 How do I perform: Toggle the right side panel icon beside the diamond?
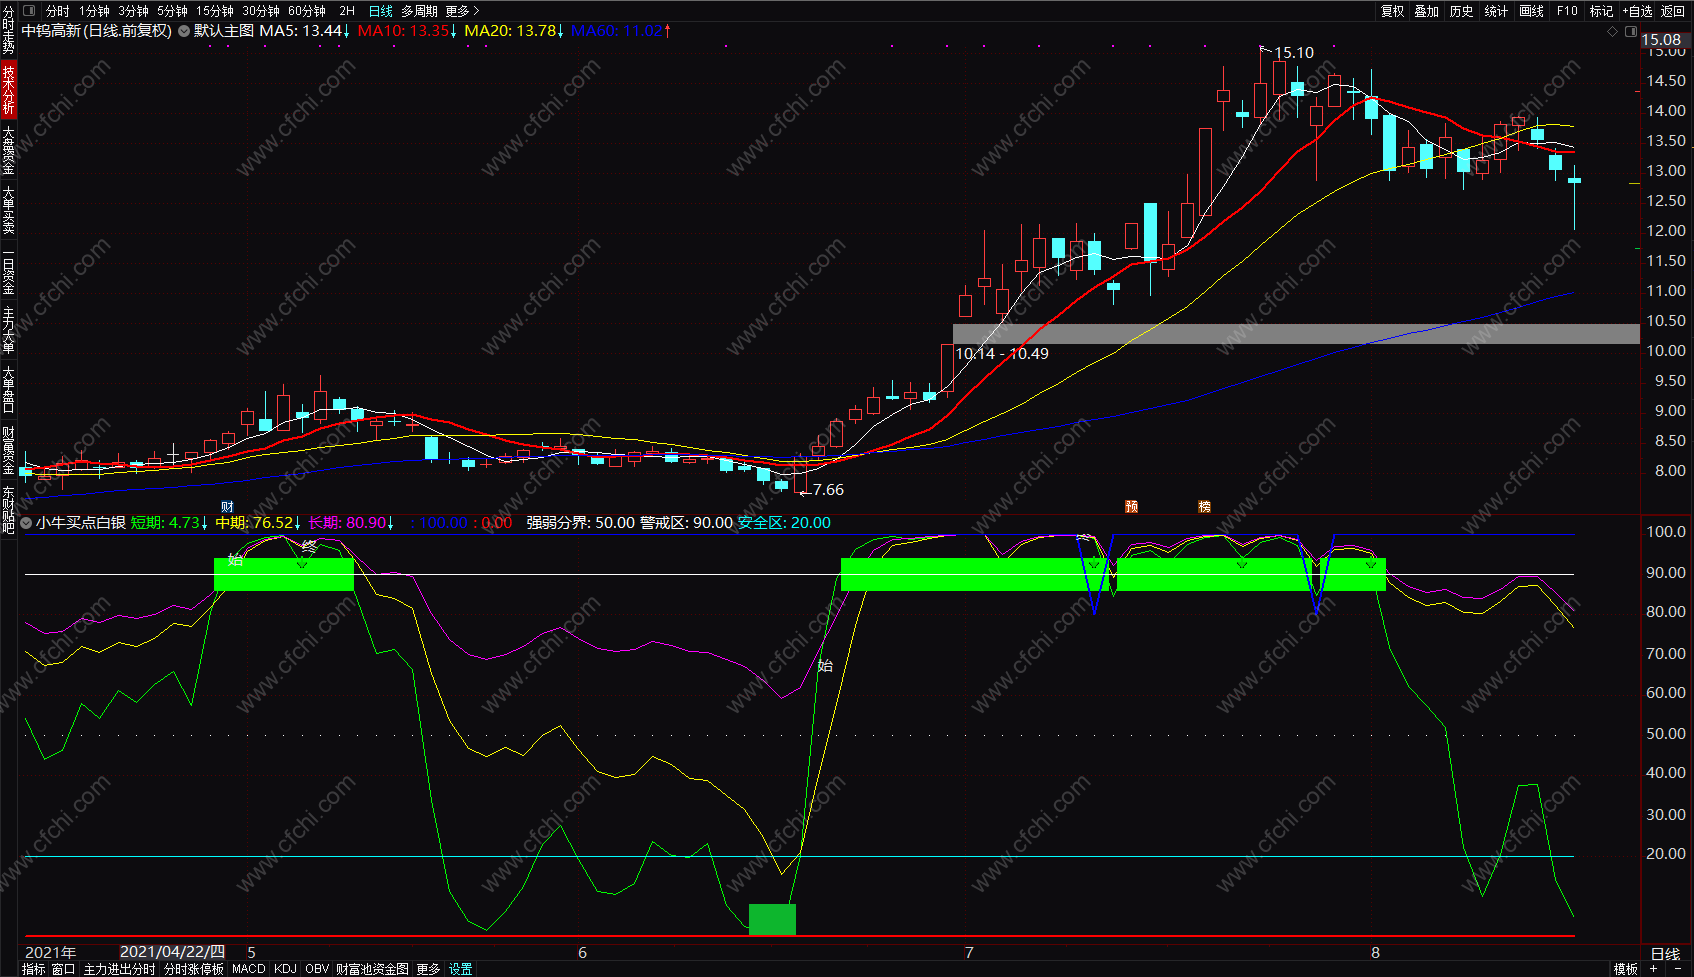point(1630,32)
